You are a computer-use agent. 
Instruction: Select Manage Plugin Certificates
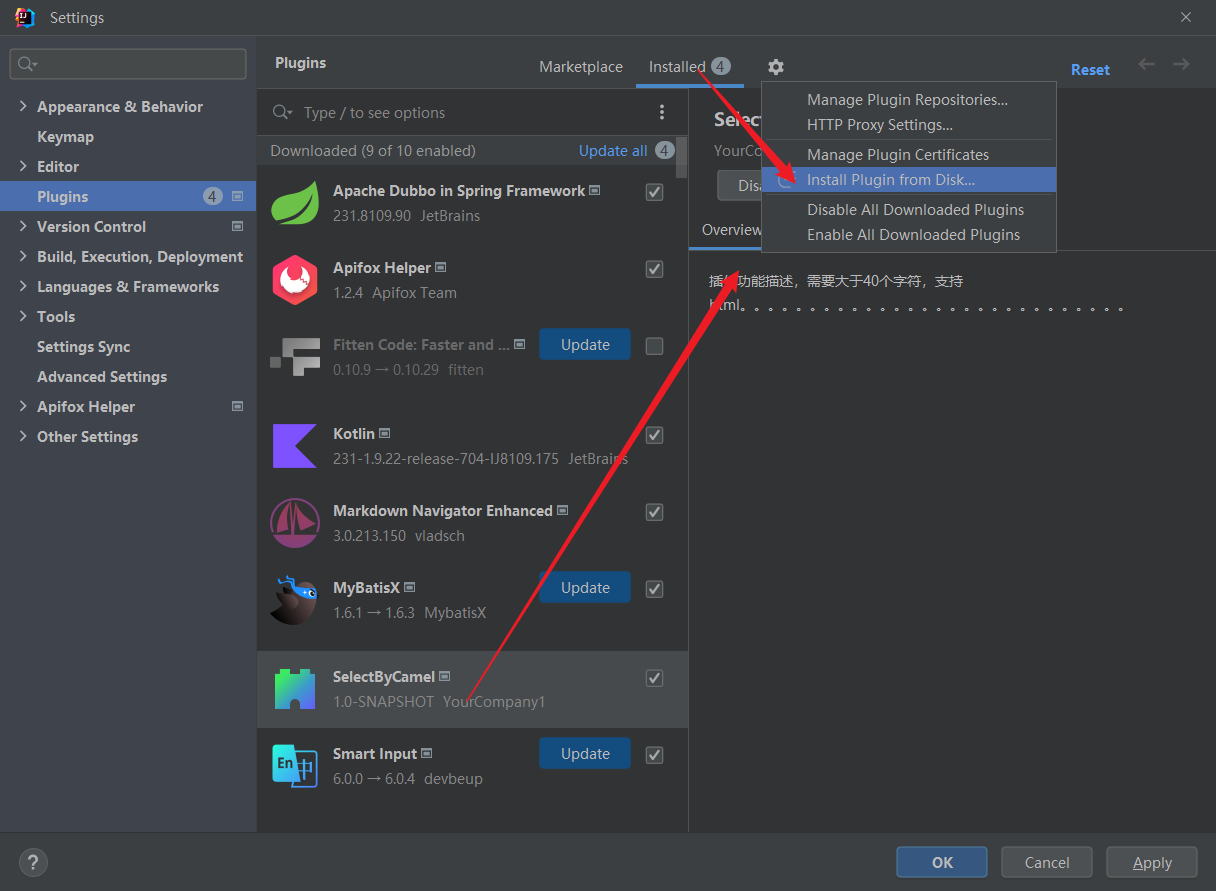(x=908, y=154)
